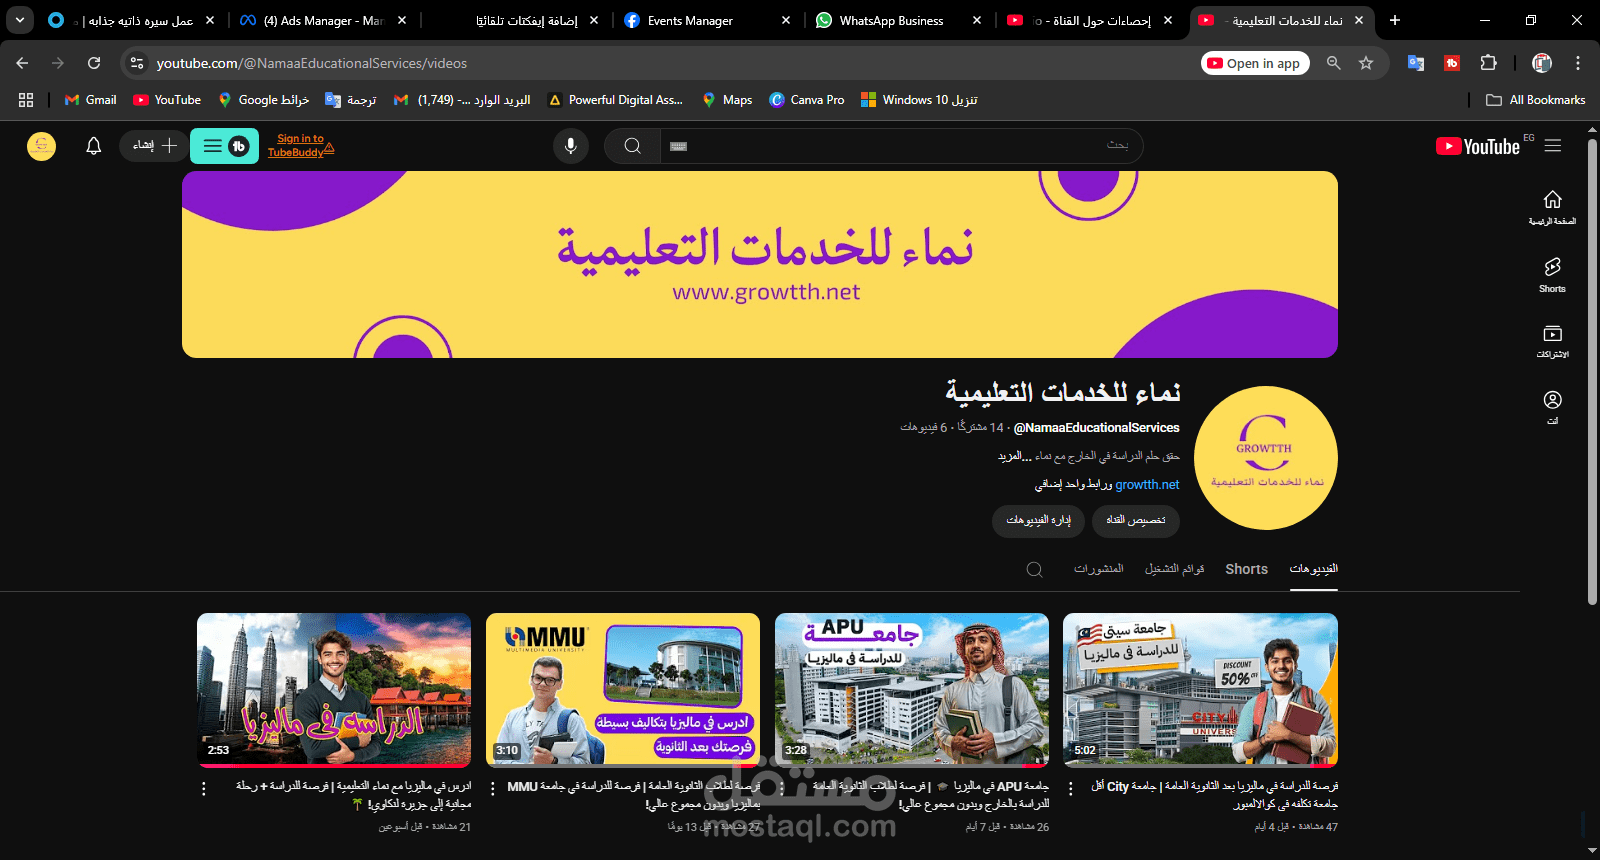The width and height of the screenshot is (1600, 860).
Task: Open the growtth.net channel link
Action: coord(1147,485)
